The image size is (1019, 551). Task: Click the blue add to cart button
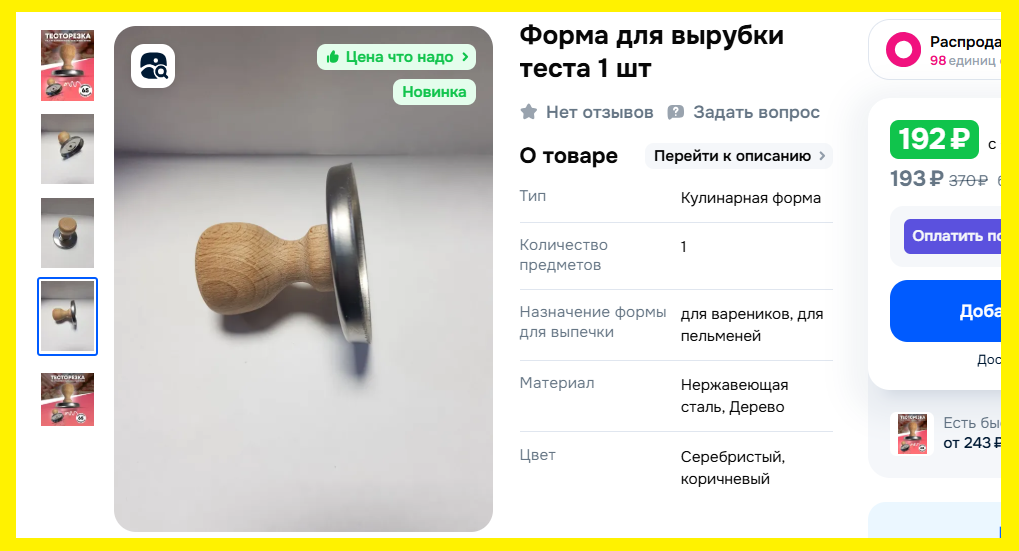click(946, 311)
